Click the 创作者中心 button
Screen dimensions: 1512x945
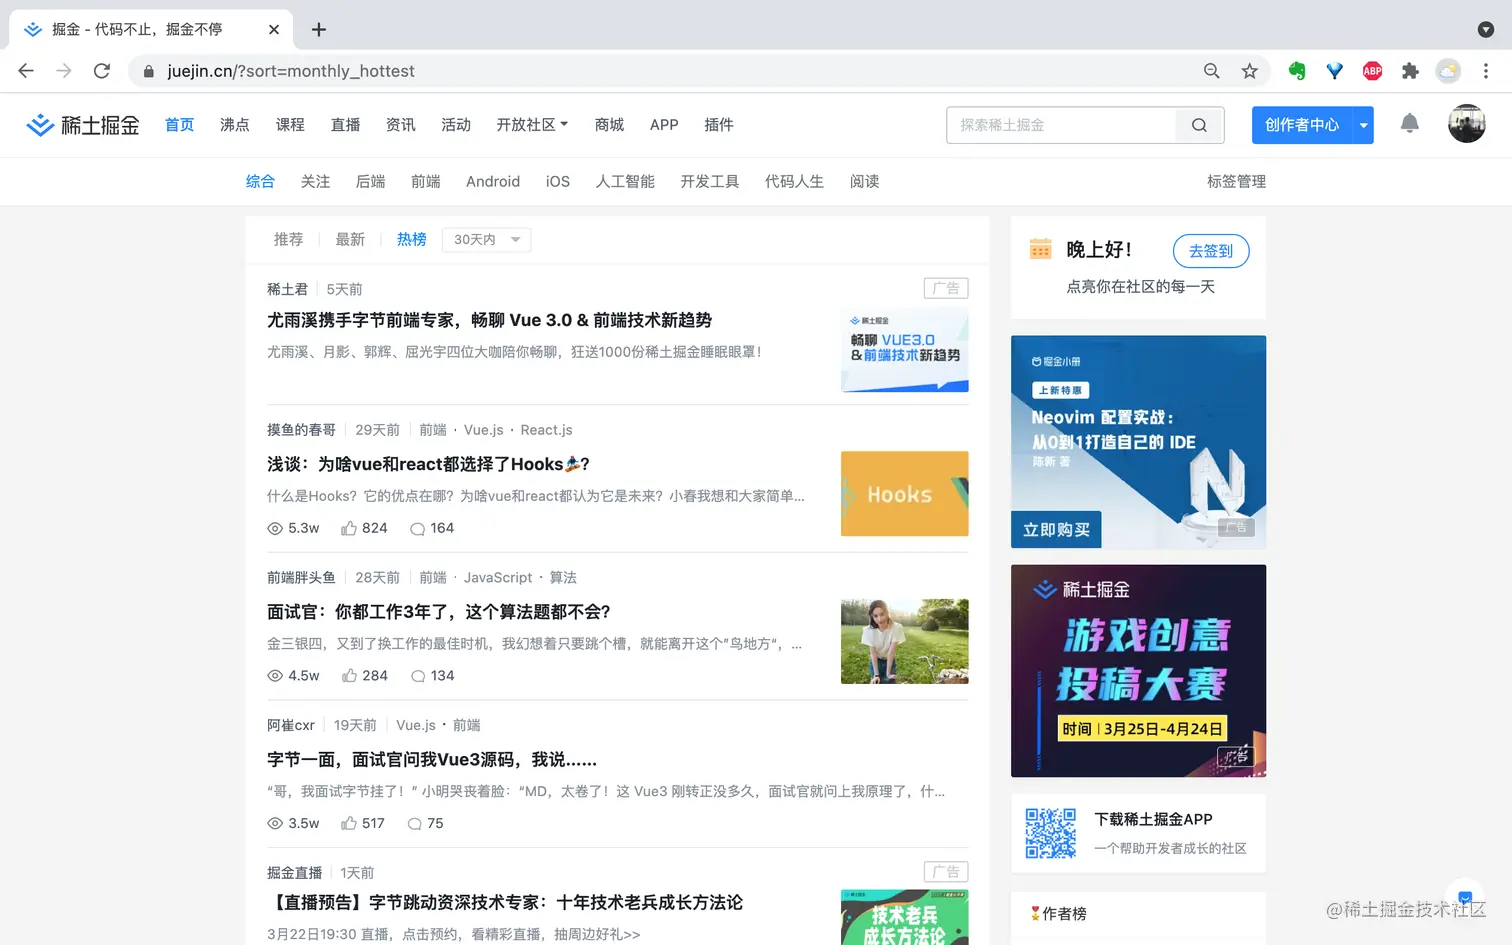pos(1302,125)
